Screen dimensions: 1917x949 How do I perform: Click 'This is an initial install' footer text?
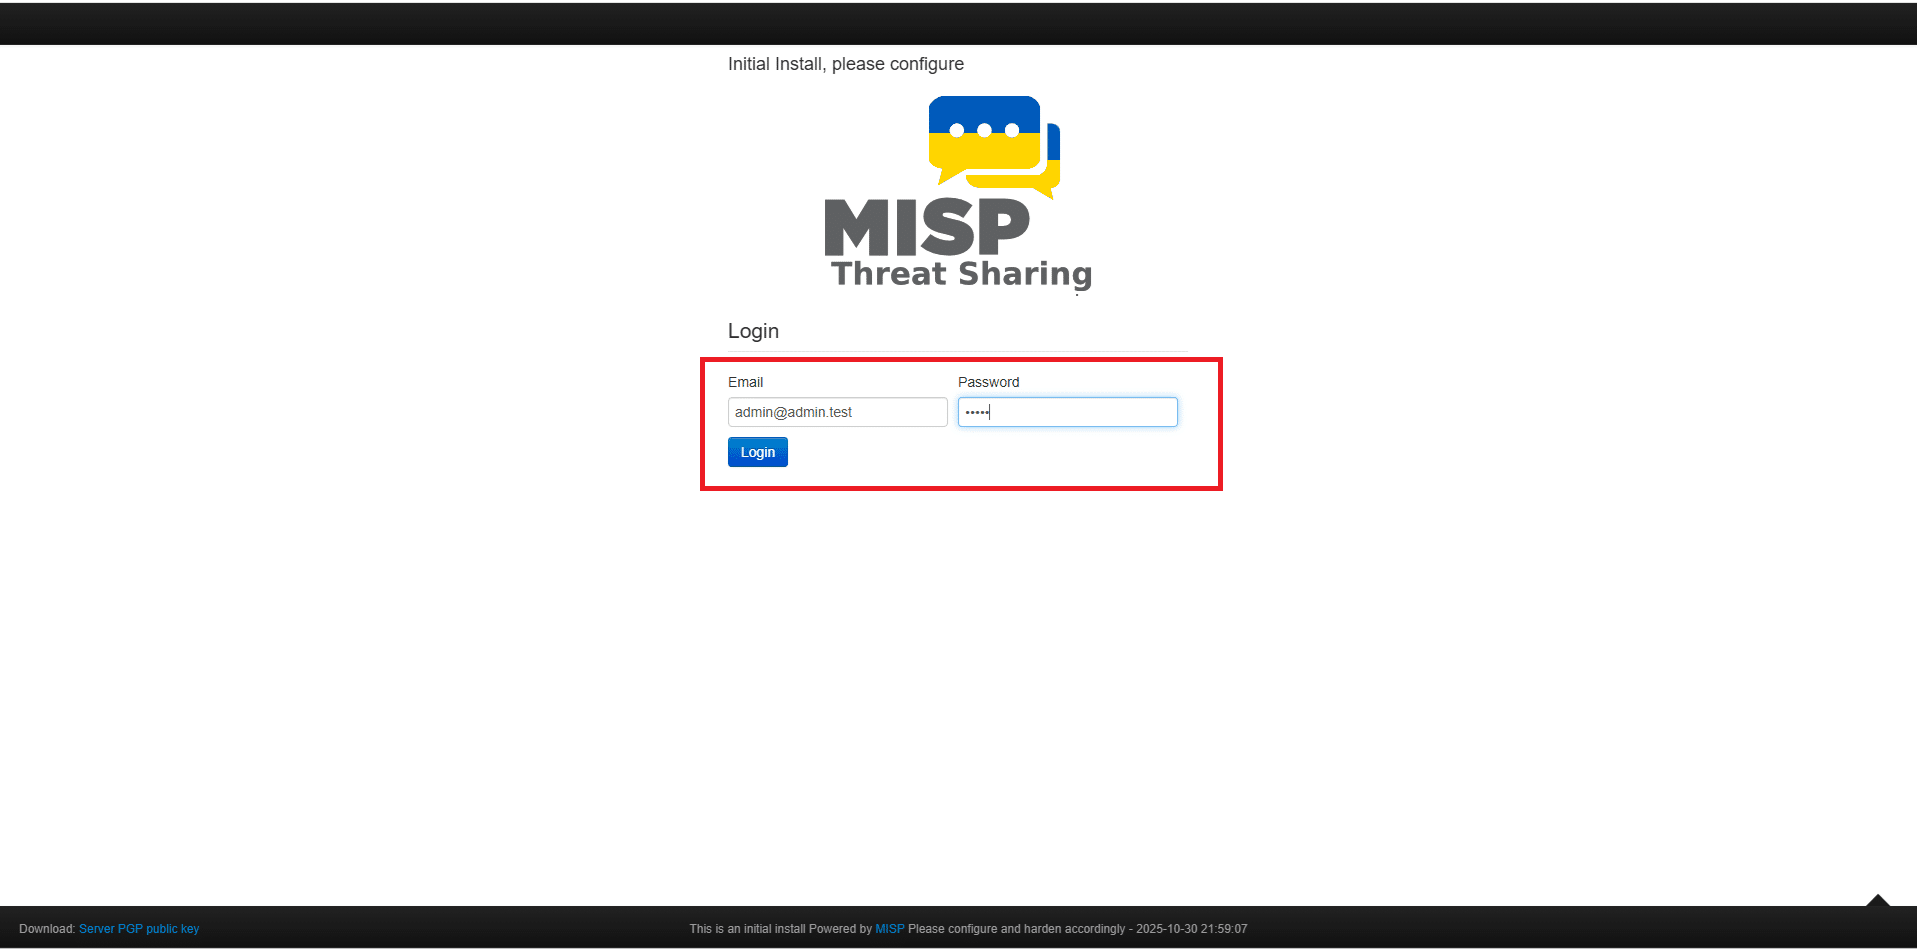pyautogui.click(x=747, y=929)
